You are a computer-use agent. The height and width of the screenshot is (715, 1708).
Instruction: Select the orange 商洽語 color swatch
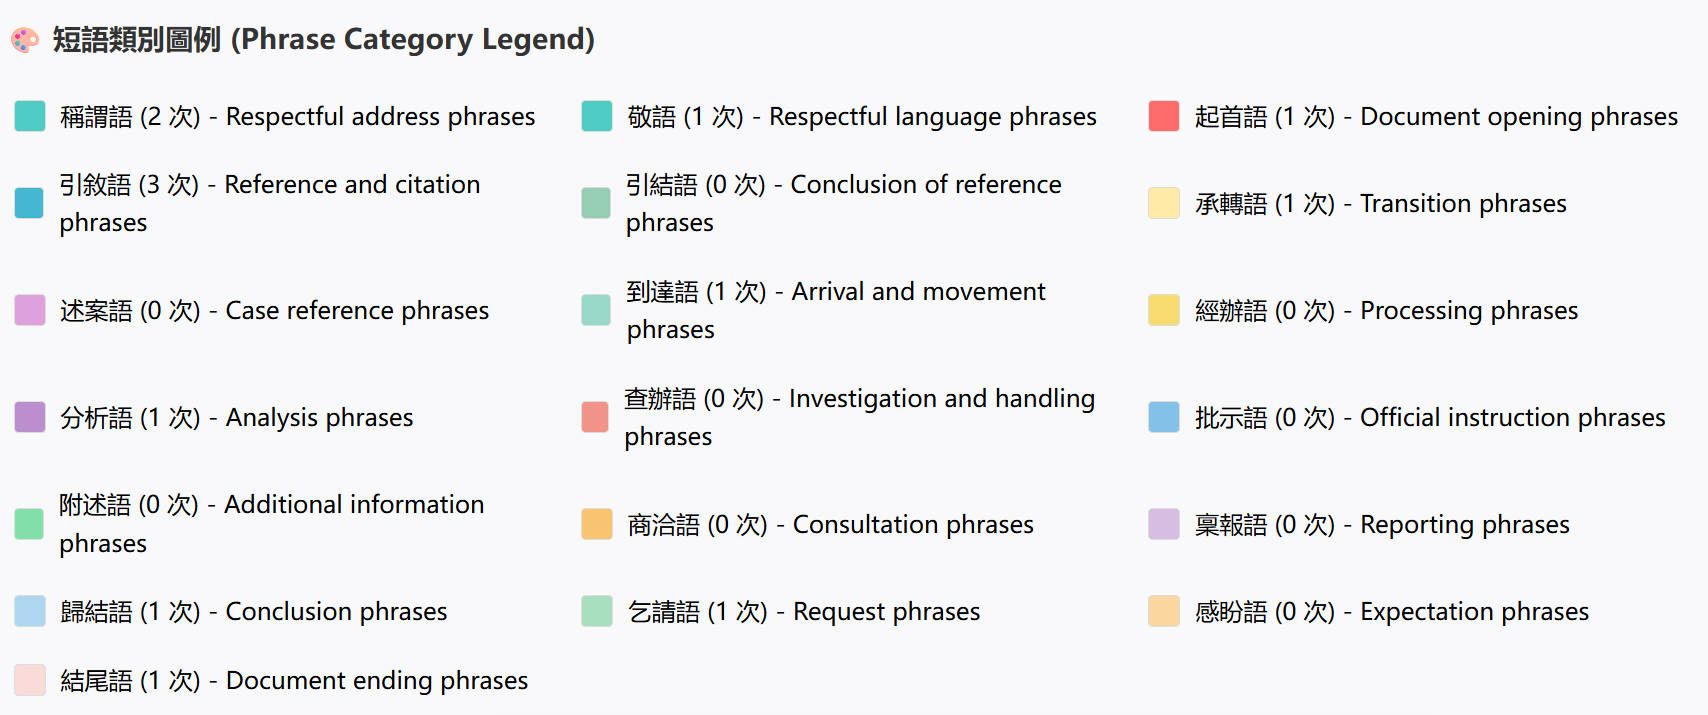tap(597, 524)
